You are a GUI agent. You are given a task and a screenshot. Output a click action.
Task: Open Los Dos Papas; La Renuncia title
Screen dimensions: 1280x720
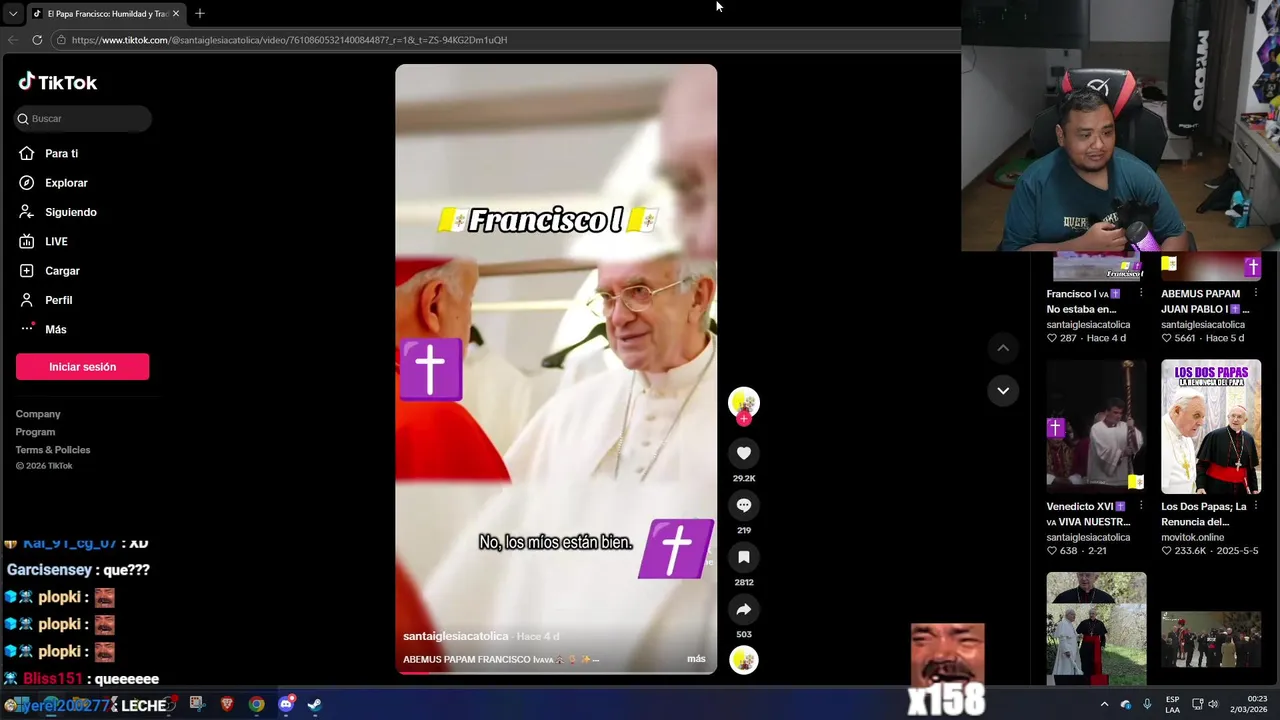point(1204,514)
